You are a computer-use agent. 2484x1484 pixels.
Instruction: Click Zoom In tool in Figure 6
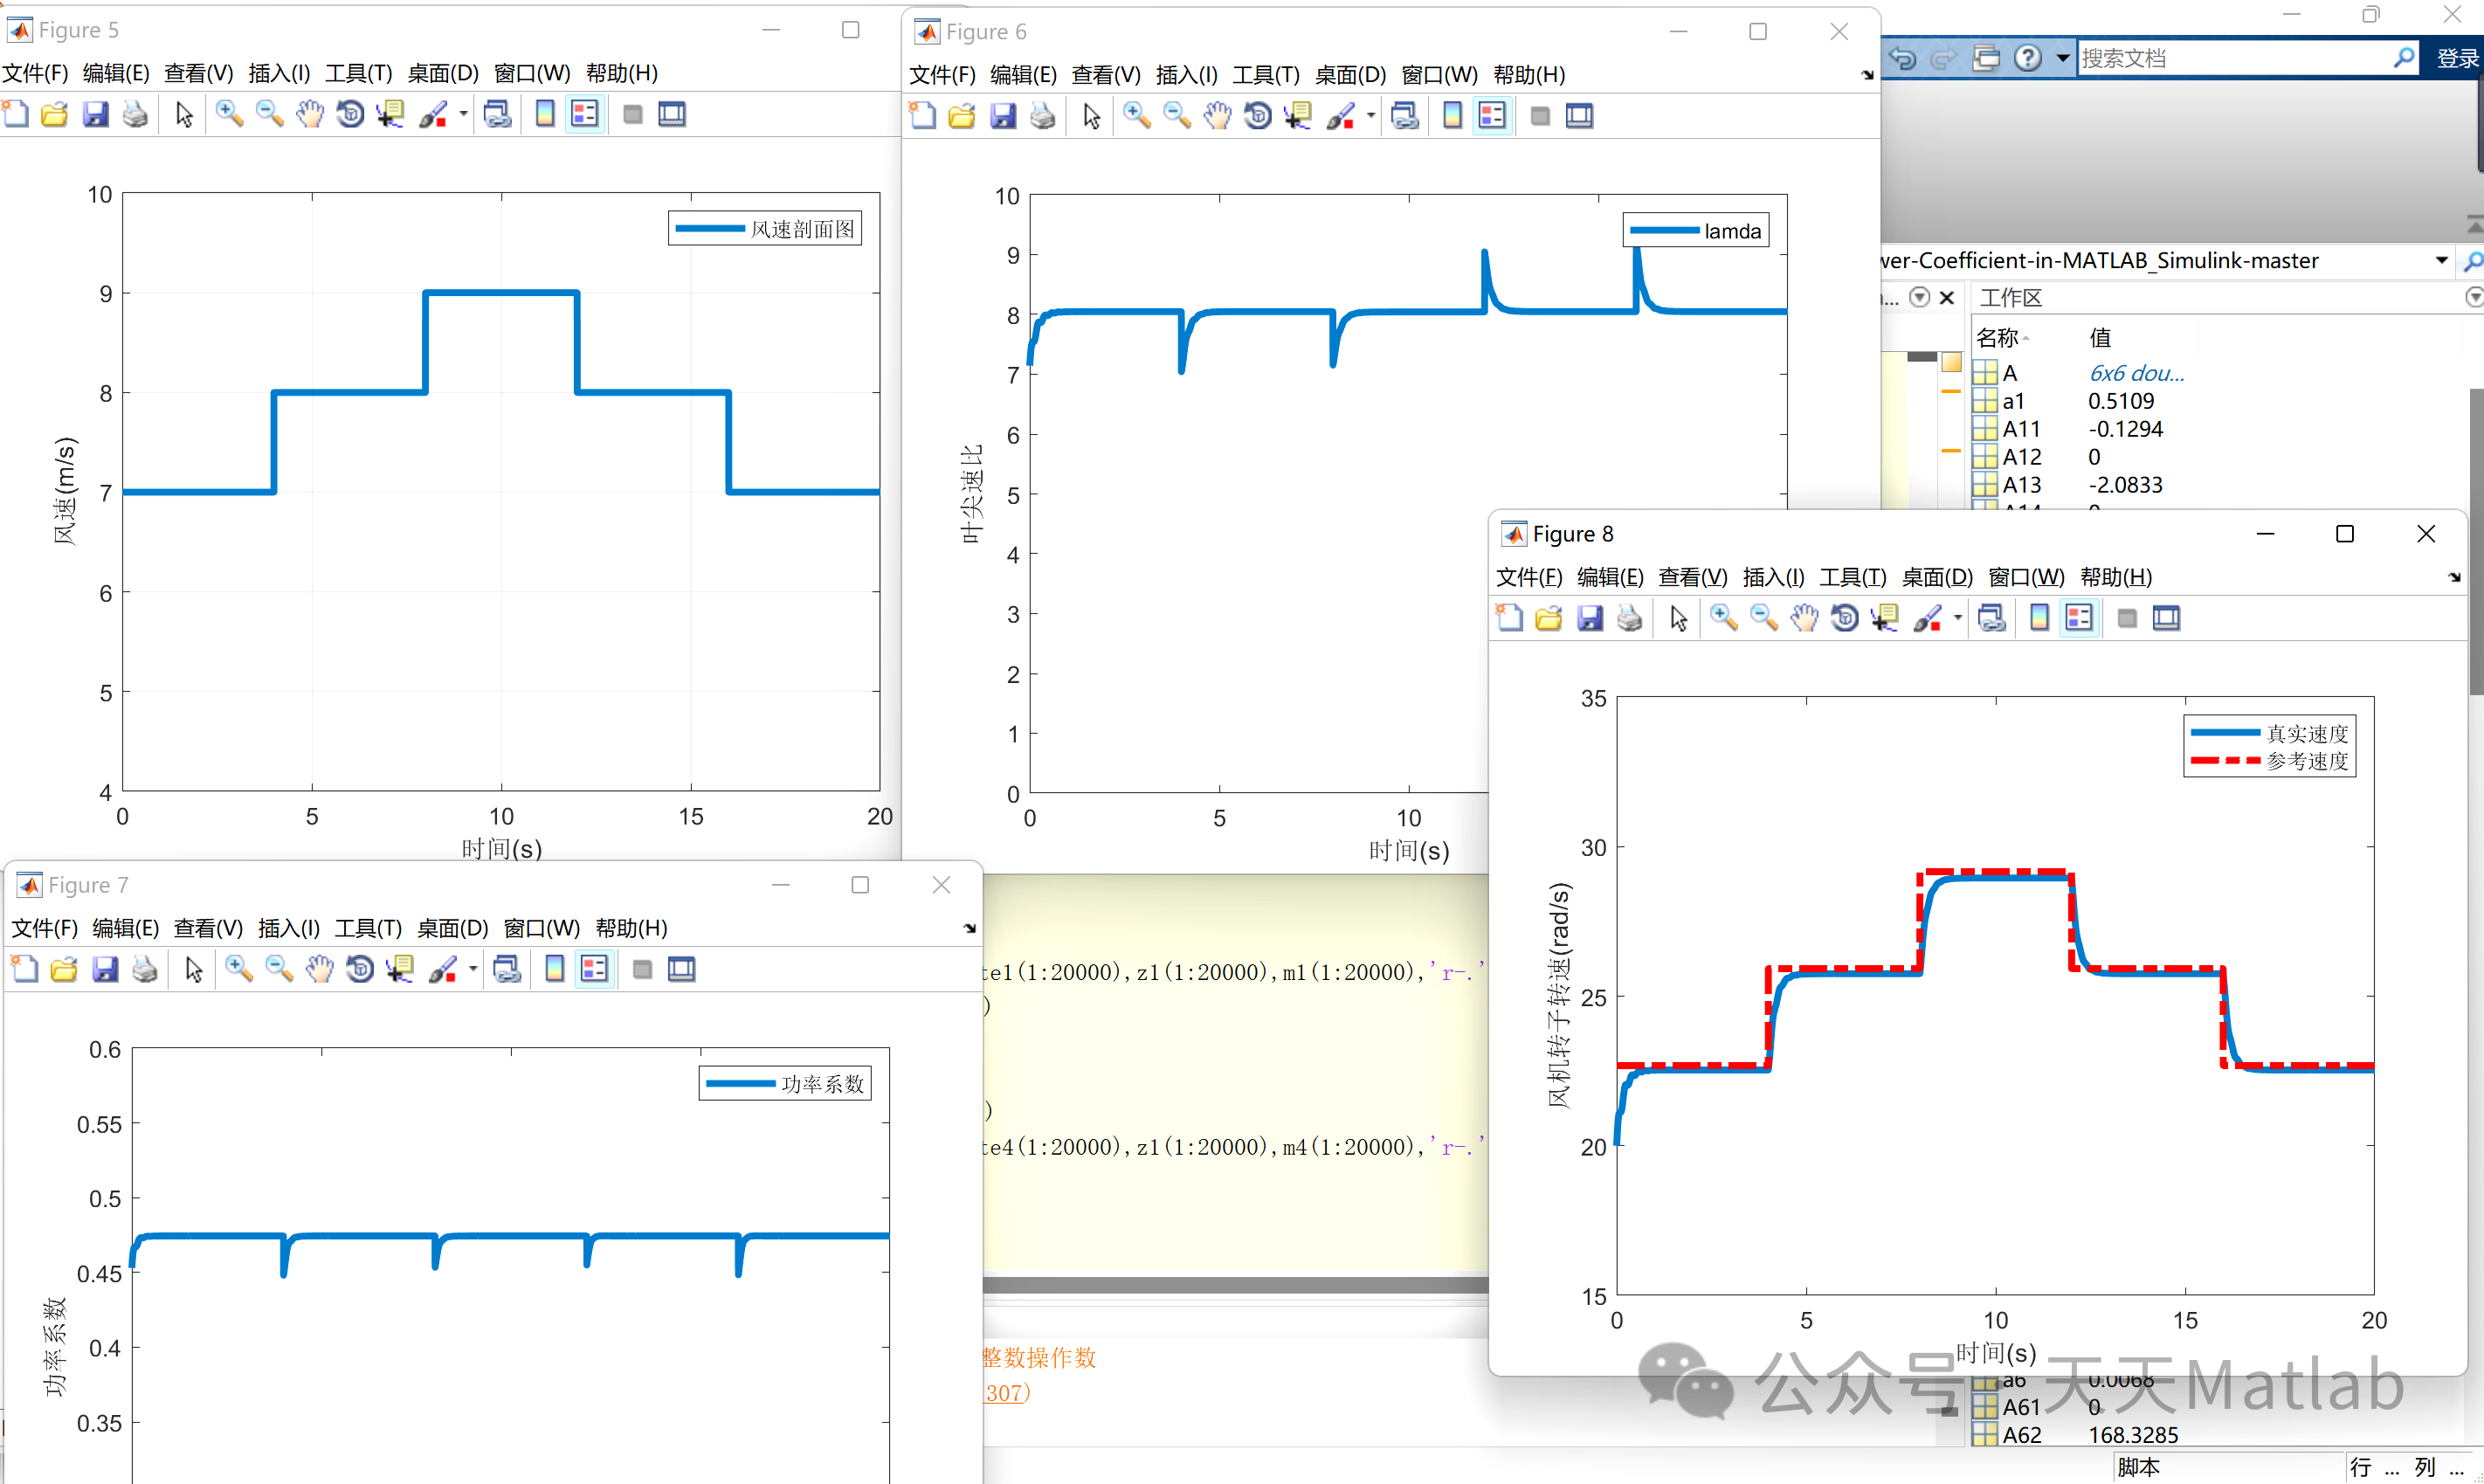[1137, 116]
